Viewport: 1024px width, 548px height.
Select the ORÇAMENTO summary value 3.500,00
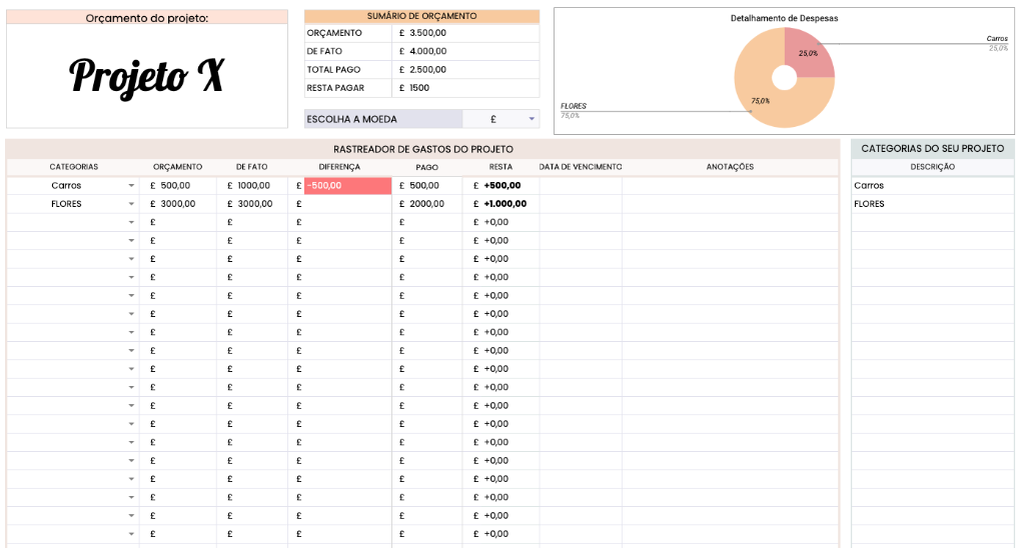427,33
